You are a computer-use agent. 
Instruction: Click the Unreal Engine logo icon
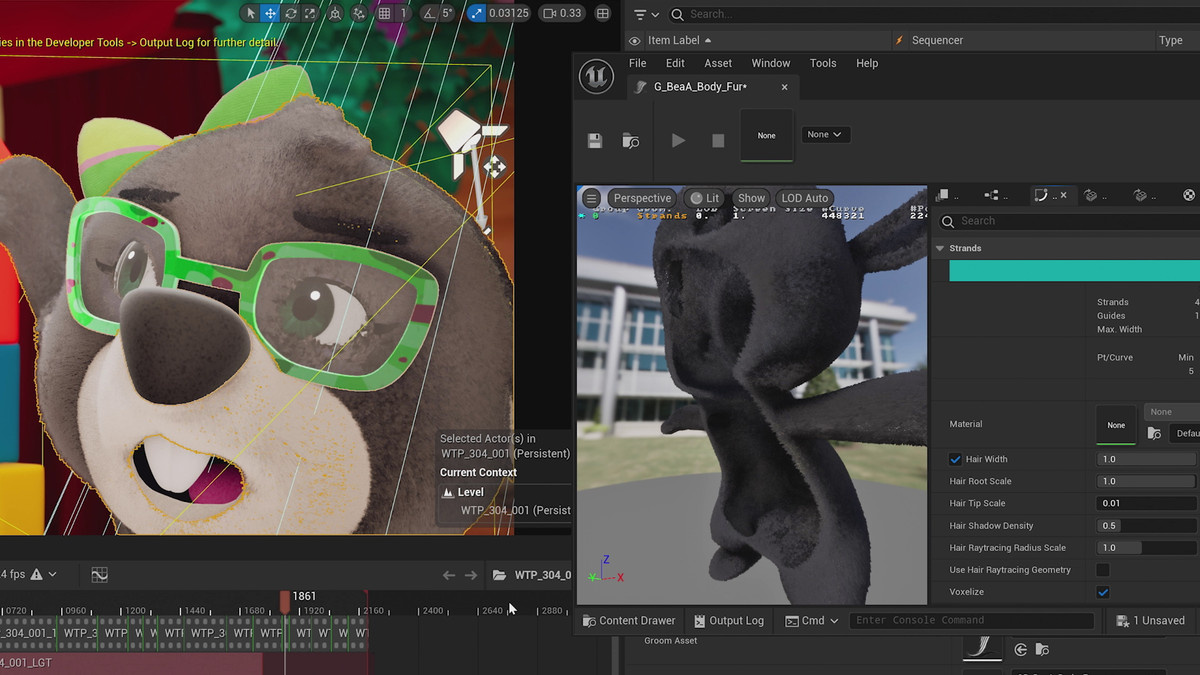click(596, 76)
